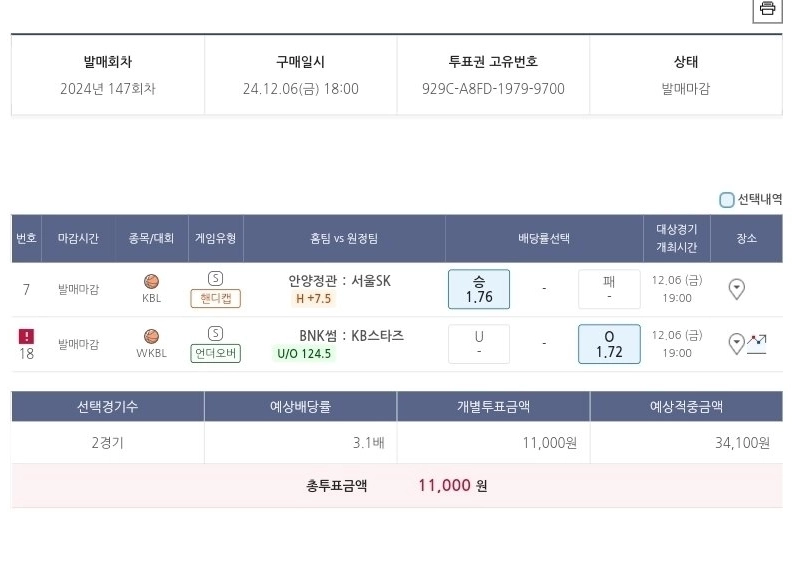800x563 pixels.
Task: Click the 핸디캡 game type tag
Action: [215, 298]
